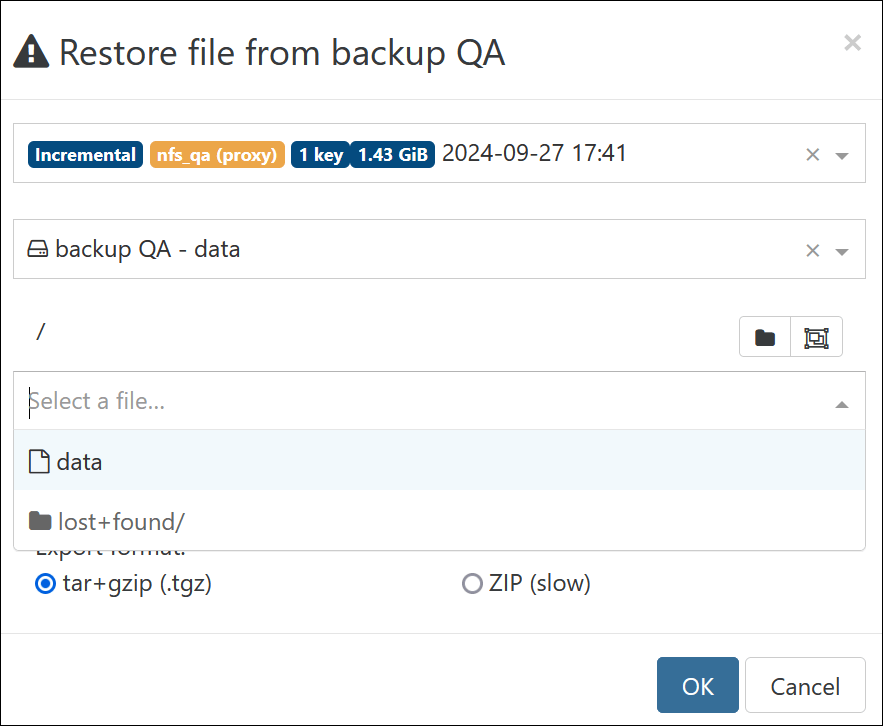Viewport: 883px width, 726px height.
Task: Click the folder icon button beside path
Action: pyautogui.click(x=765, y=337)
